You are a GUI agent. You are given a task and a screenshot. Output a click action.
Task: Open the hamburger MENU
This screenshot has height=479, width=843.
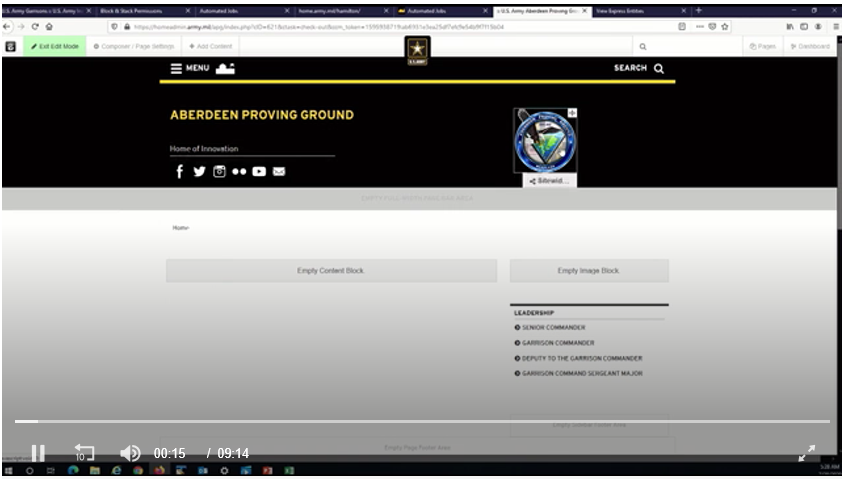pos(190,68)
